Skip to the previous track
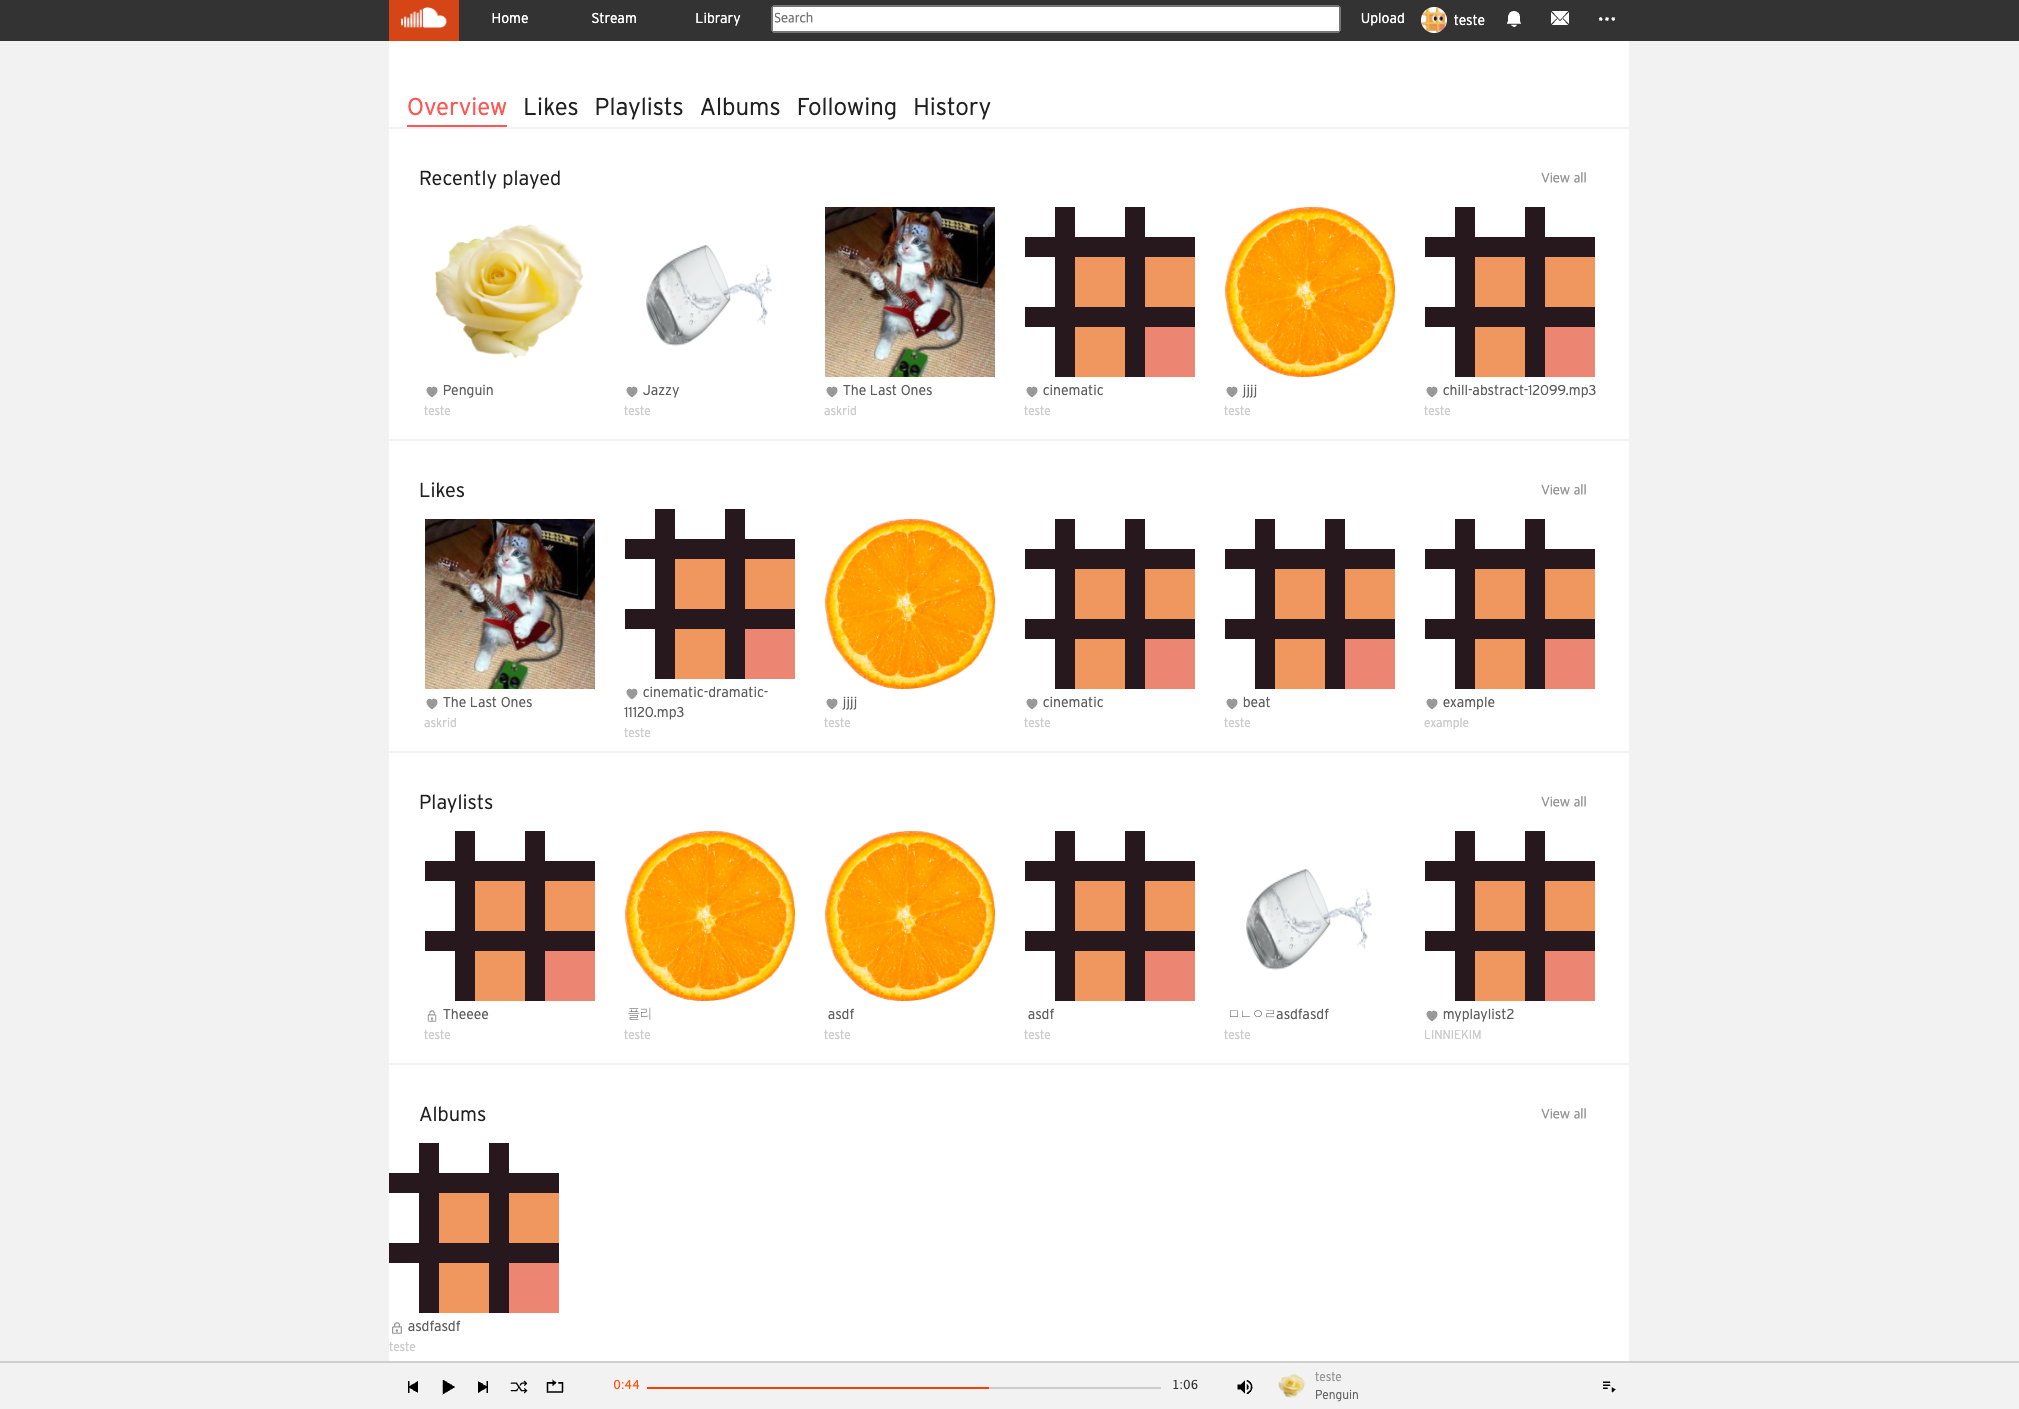This screenshot has width=2019, height=1409. 412,1386
